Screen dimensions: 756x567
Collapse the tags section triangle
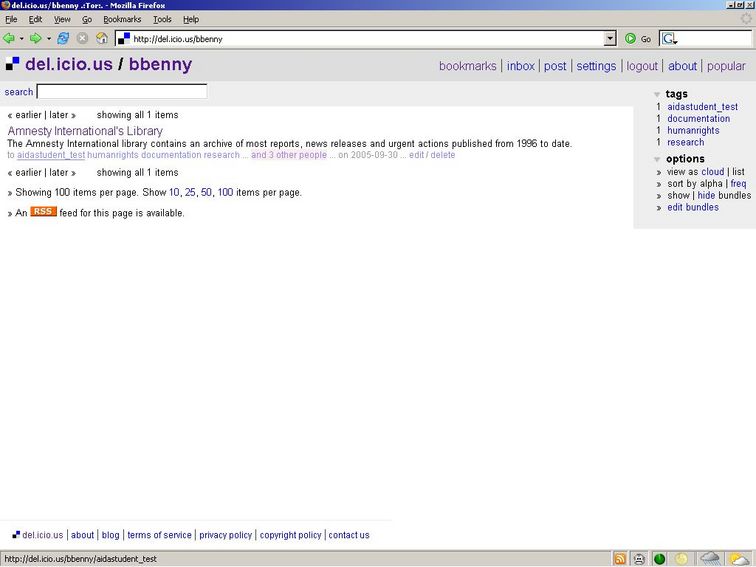coord(657,94)
